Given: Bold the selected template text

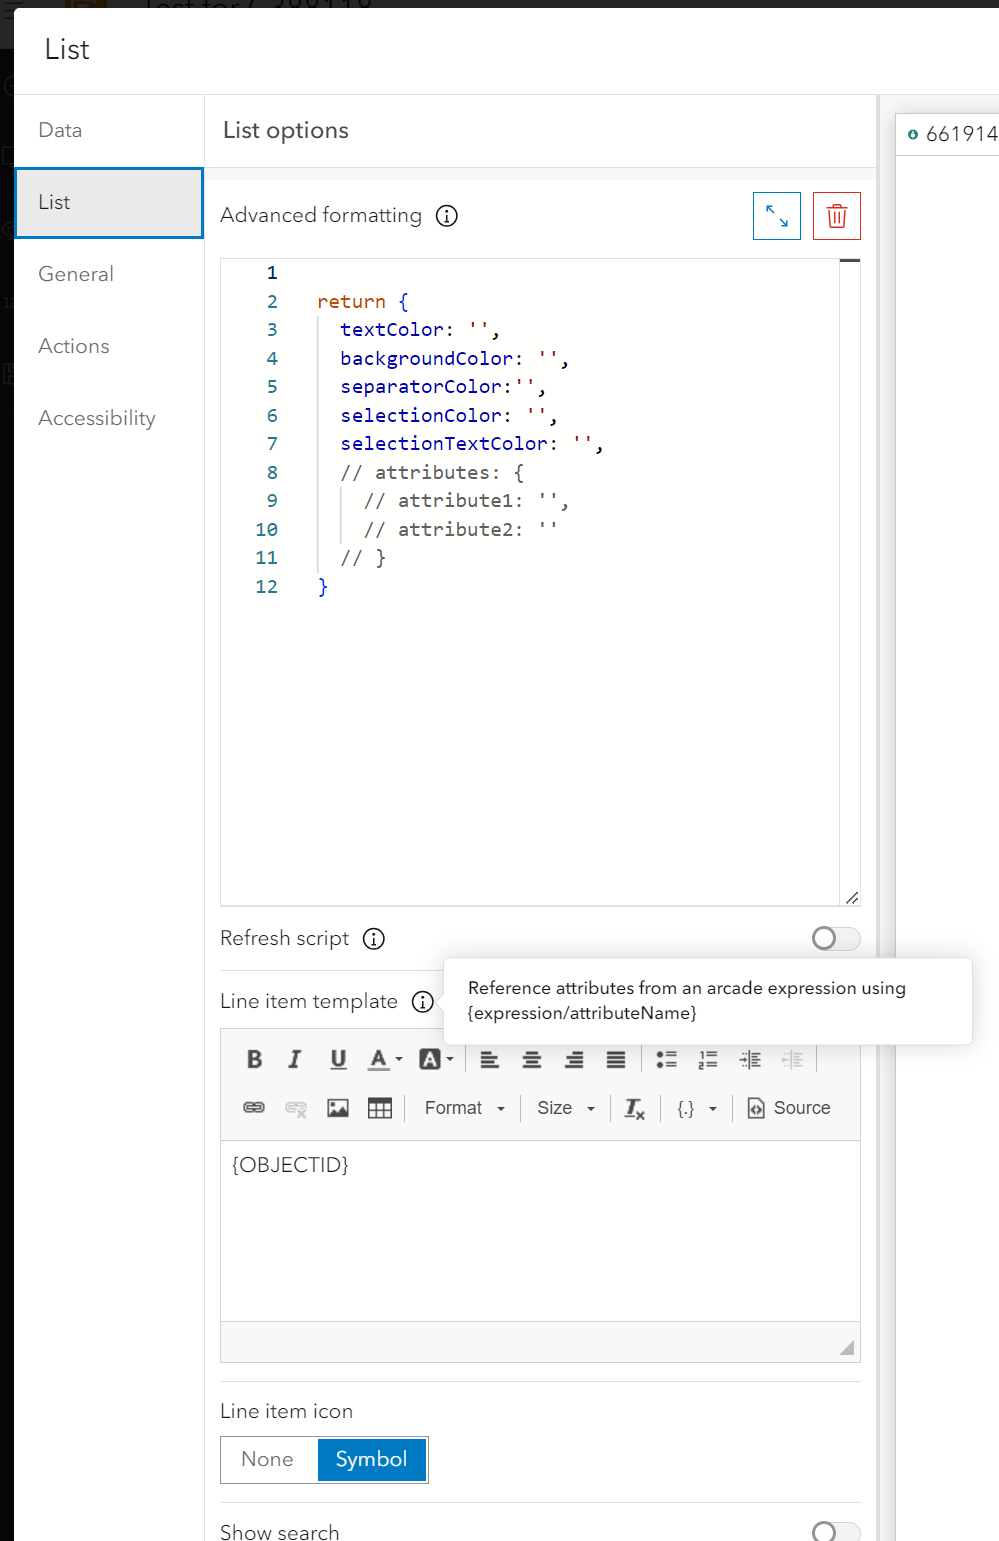Looking at the screenshot, I should pyautogui.click(x=253, y=1058).
